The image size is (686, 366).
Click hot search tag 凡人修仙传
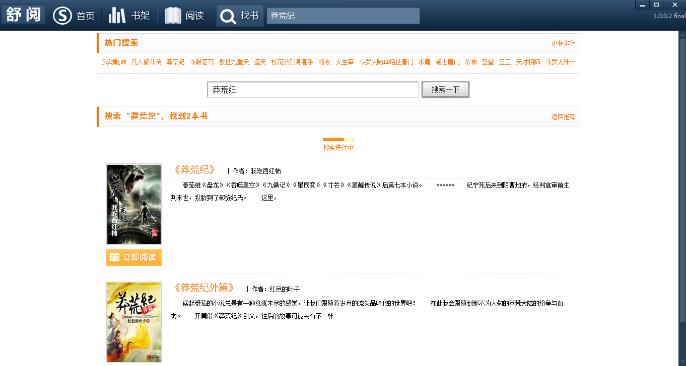click(146, 62)
